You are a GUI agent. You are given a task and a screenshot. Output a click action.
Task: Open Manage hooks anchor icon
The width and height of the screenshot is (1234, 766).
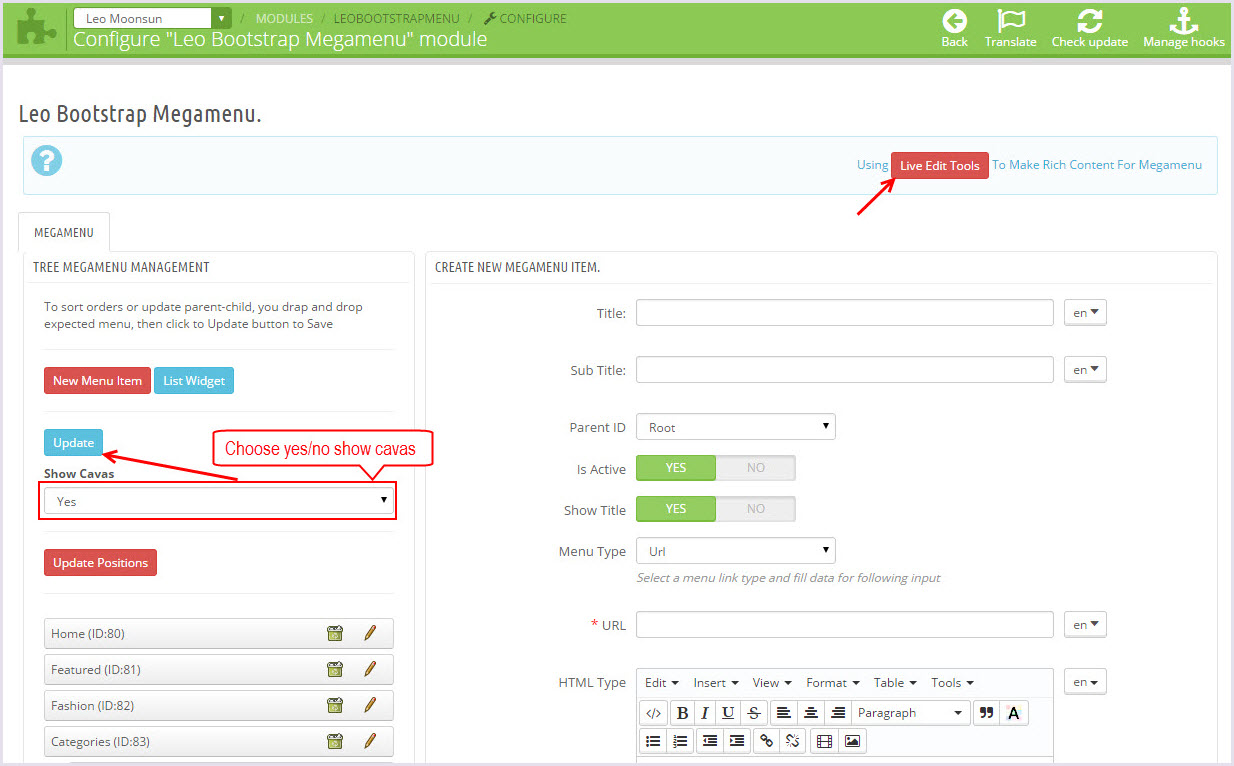pyautogui.click(x=1183, y=21)
